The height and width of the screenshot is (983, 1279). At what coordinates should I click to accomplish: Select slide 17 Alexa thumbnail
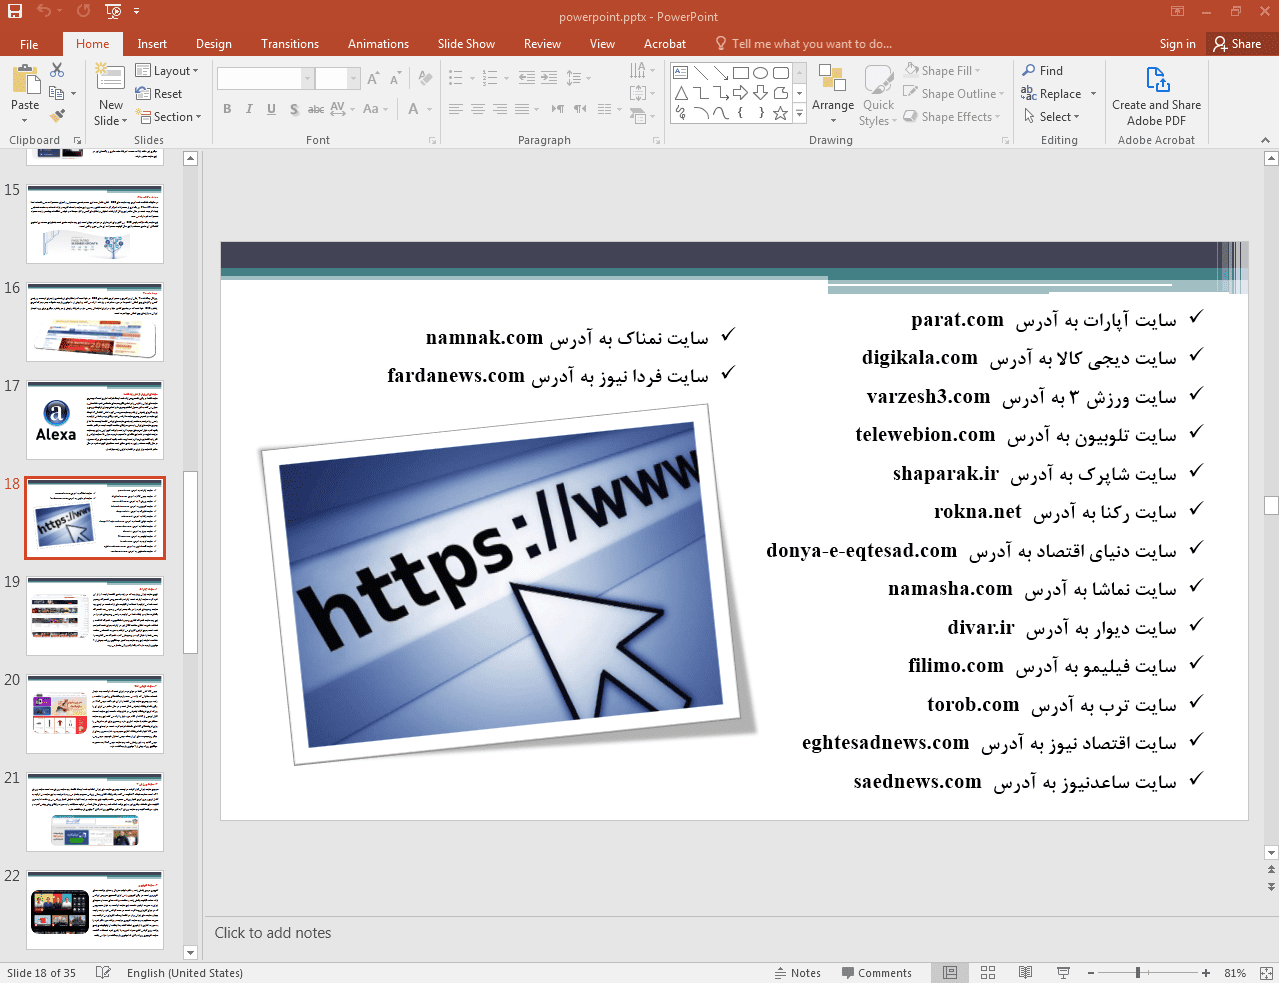click(95, 420)
